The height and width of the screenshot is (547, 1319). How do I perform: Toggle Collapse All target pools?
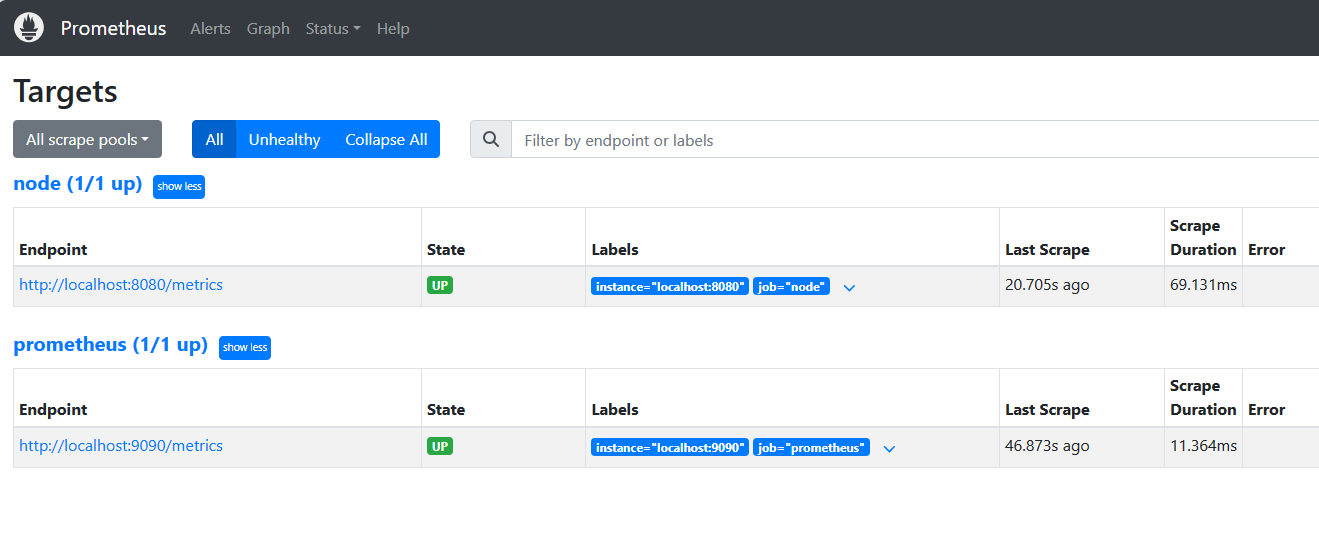pyautogui.click(x=386, y=140)
